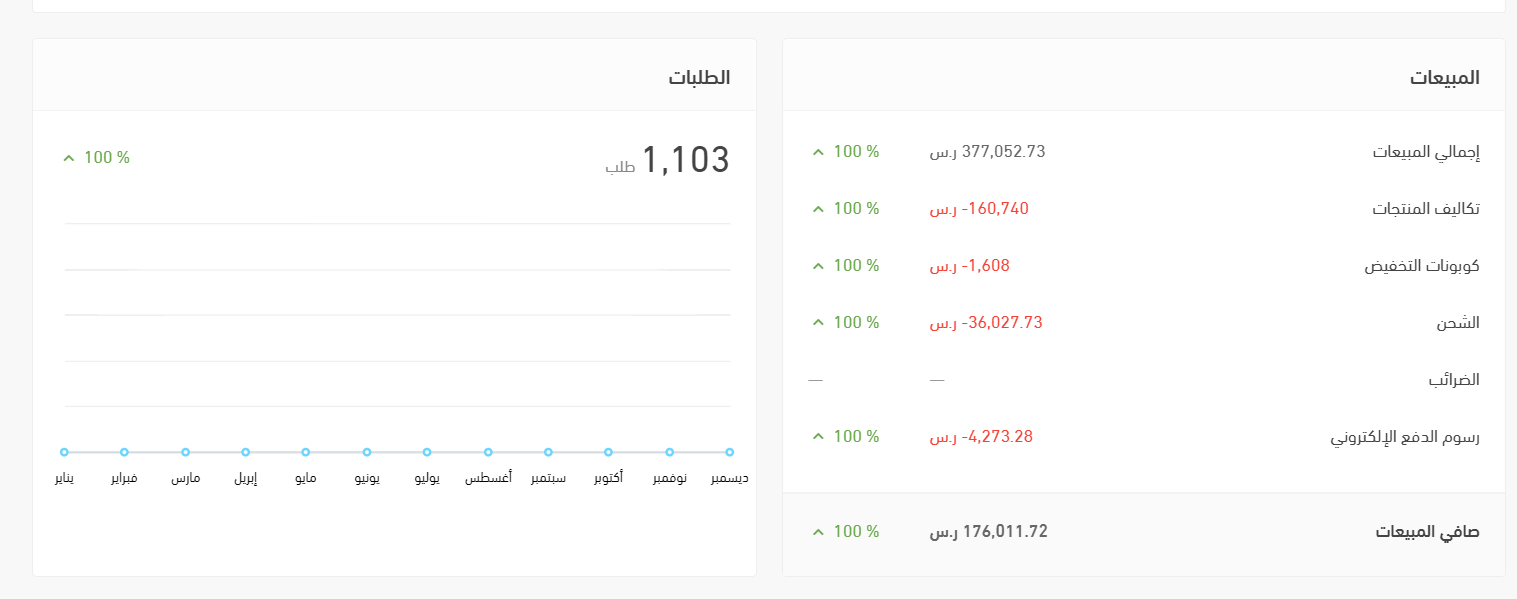Screen dimensions: 1517x599
Task: Click the up arrow in صافي المبيعات row
Action: coord(818,532)
